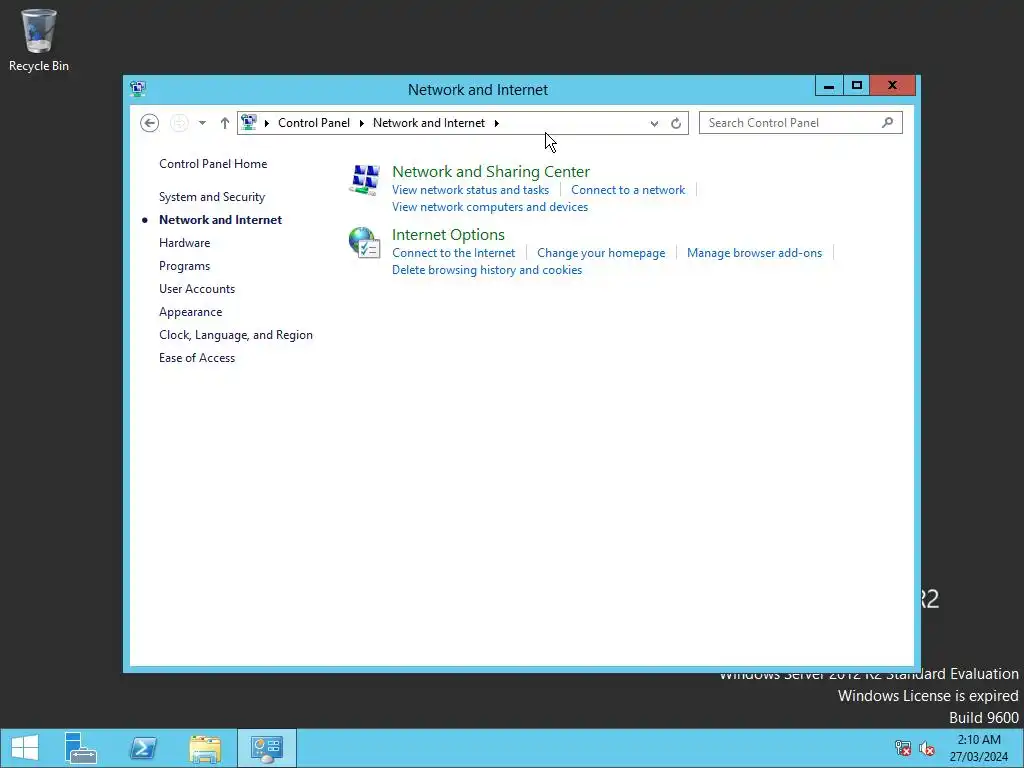Expand the address bar history dropdown
Viewport: 1024px width, 768px height.
click(x=654, y=123)
